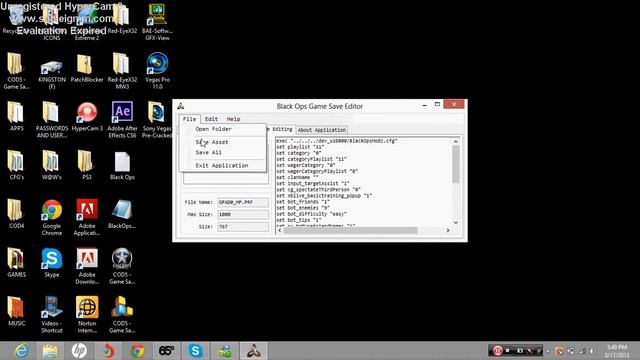Select the PatchBlocker folder icon
This screenshot has width=640, height=360.
[x=87, y=68]
